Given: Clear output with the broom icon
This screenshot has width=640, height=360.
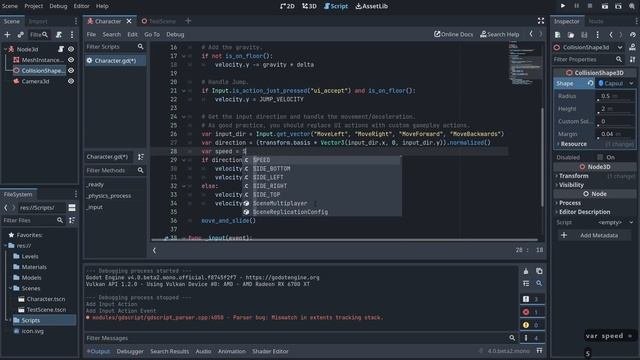Looking at the screenshot, I should [526, 271].
